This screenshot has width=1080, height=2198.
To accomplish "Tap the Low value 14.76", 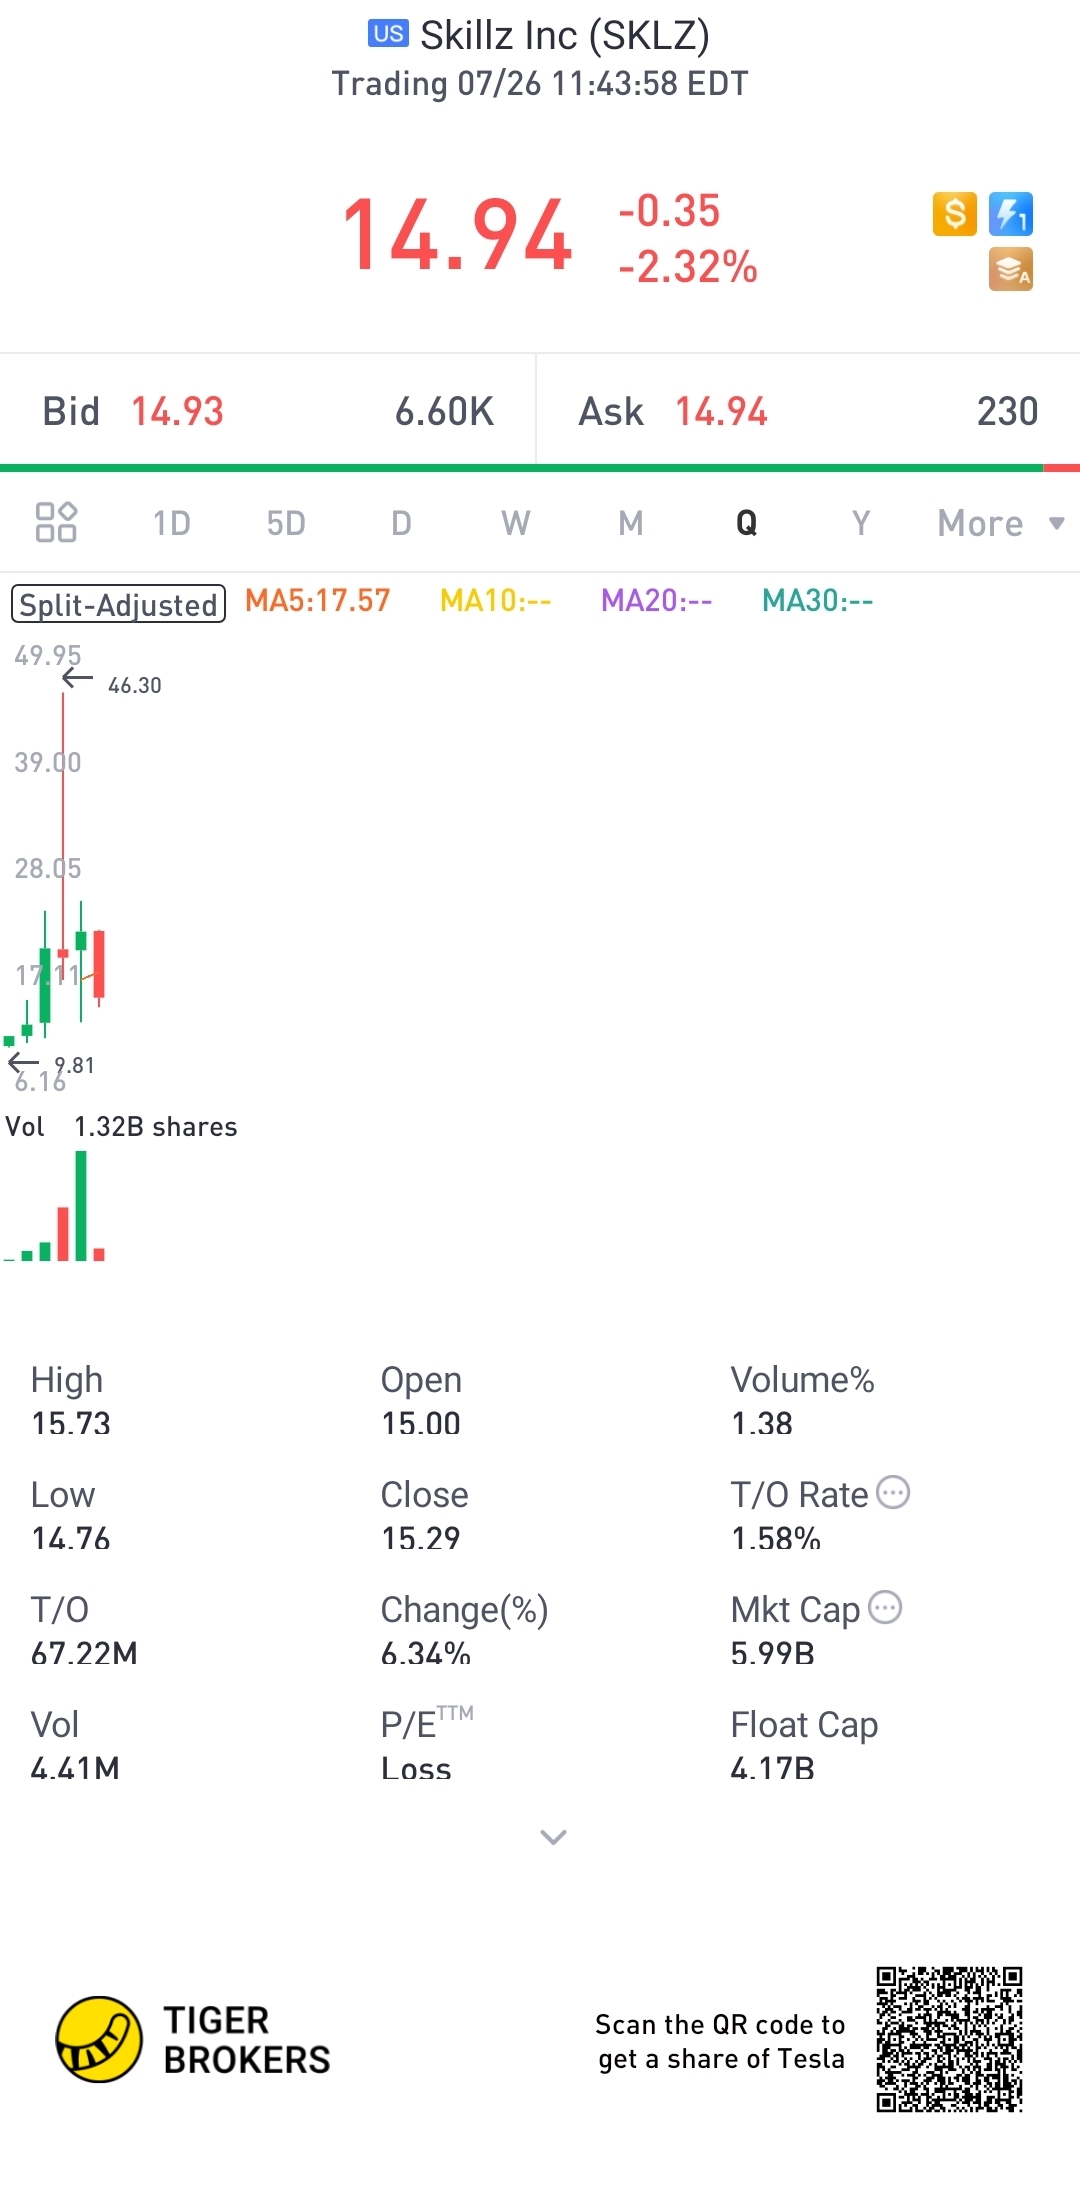I will [x=71, y=1538].
